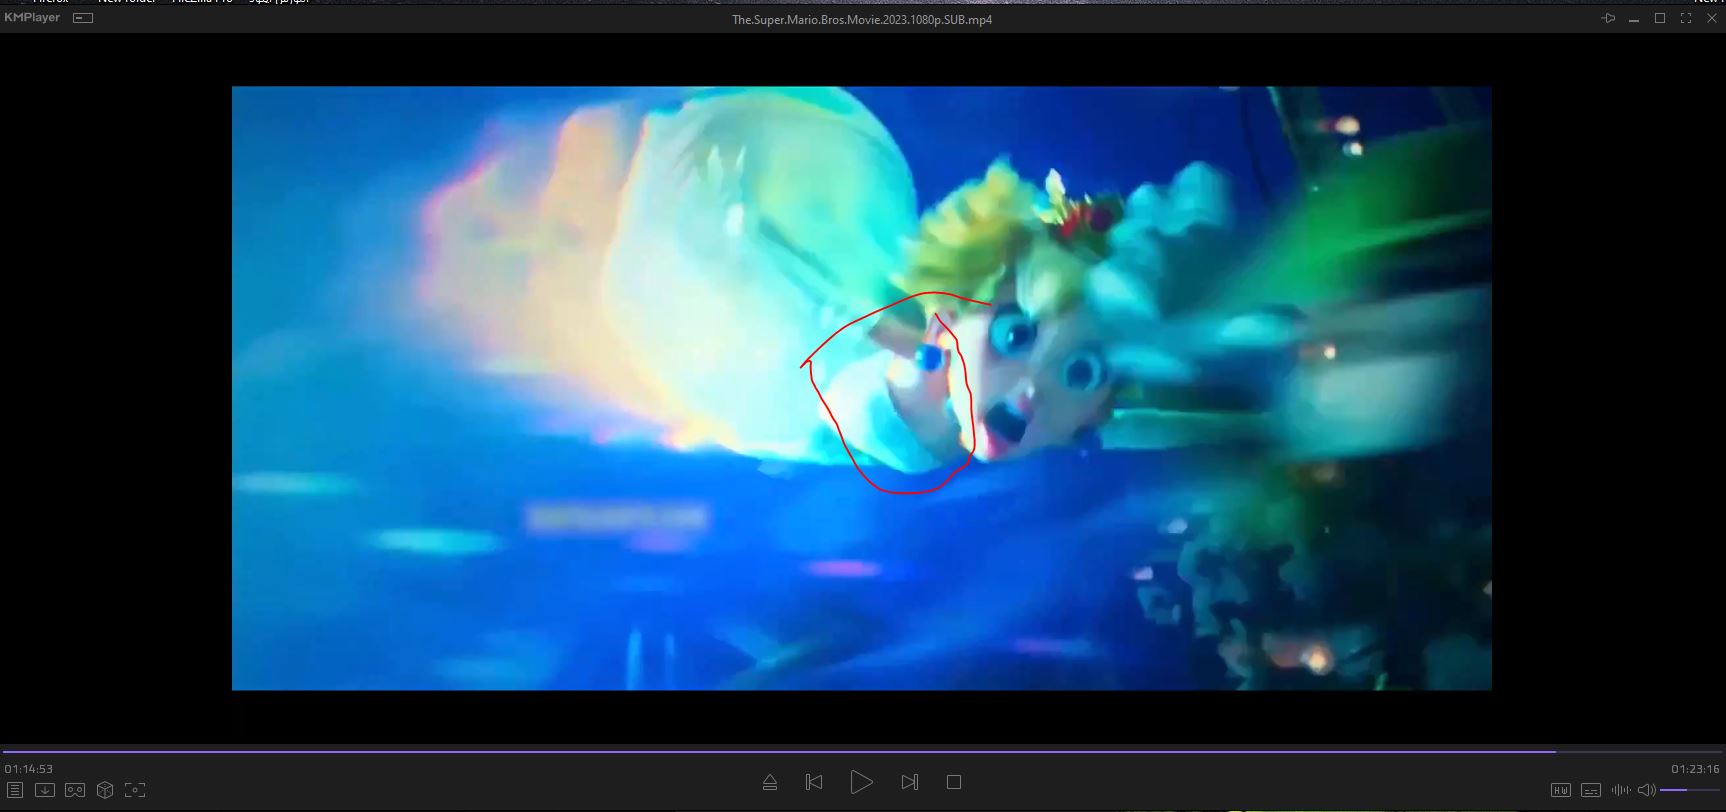Click the screen capture icon
The width and height of the screenshot is (1726, 812).
coord(135,790)
